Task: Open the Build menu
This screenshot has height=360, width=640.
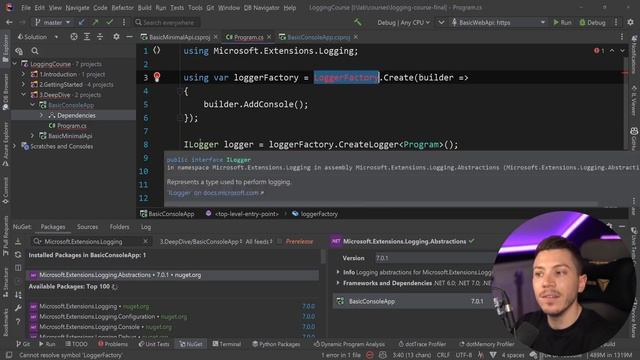Action: click(144, 8)
